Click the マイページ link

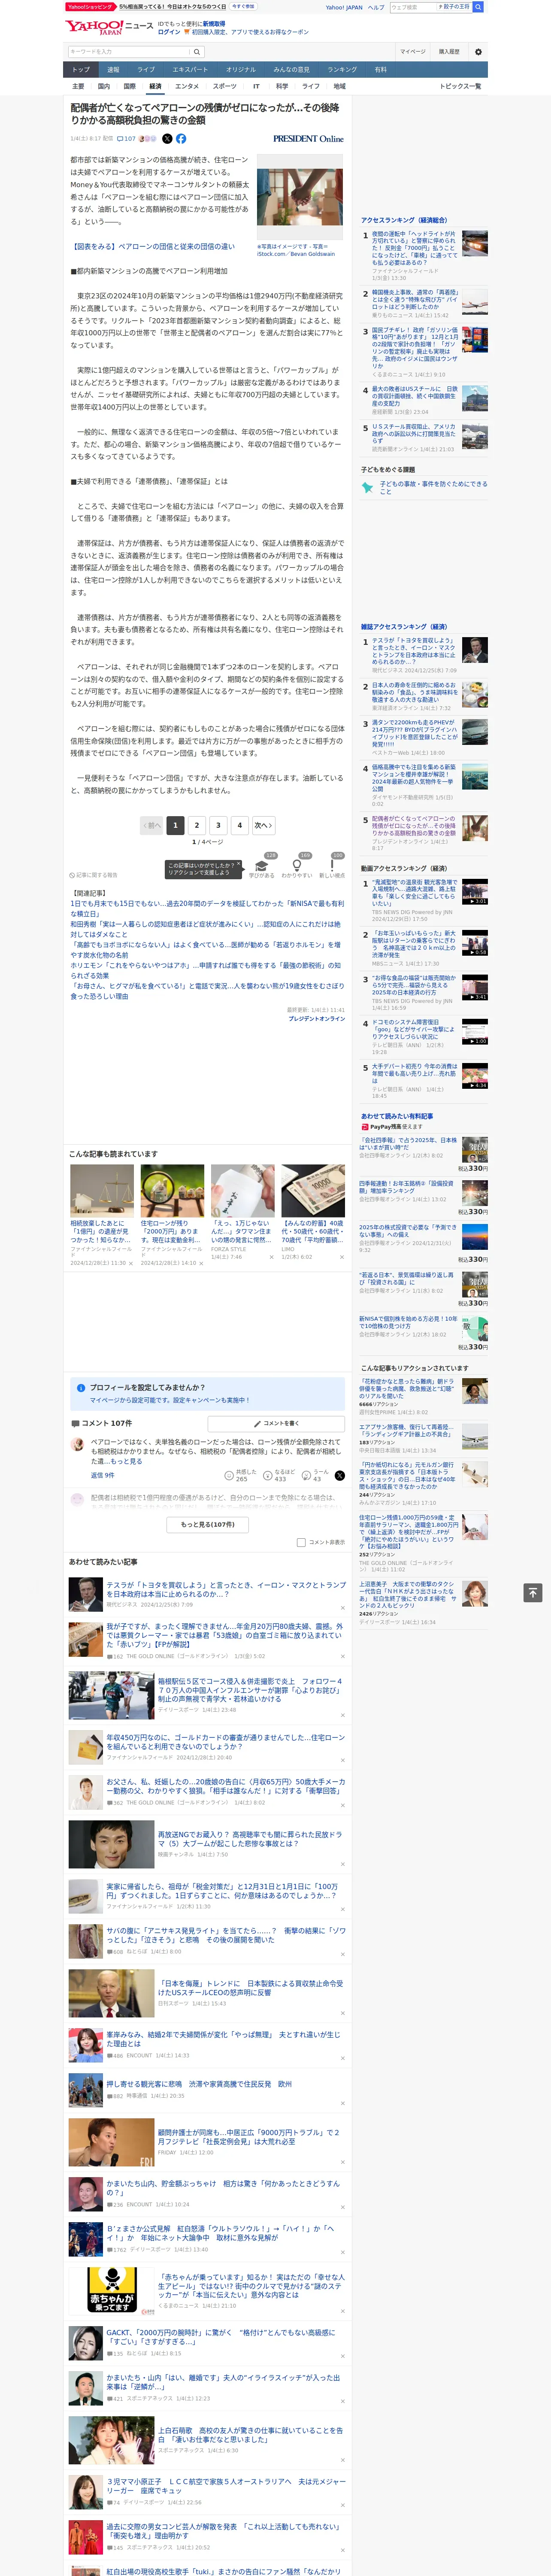click(412, 51)
